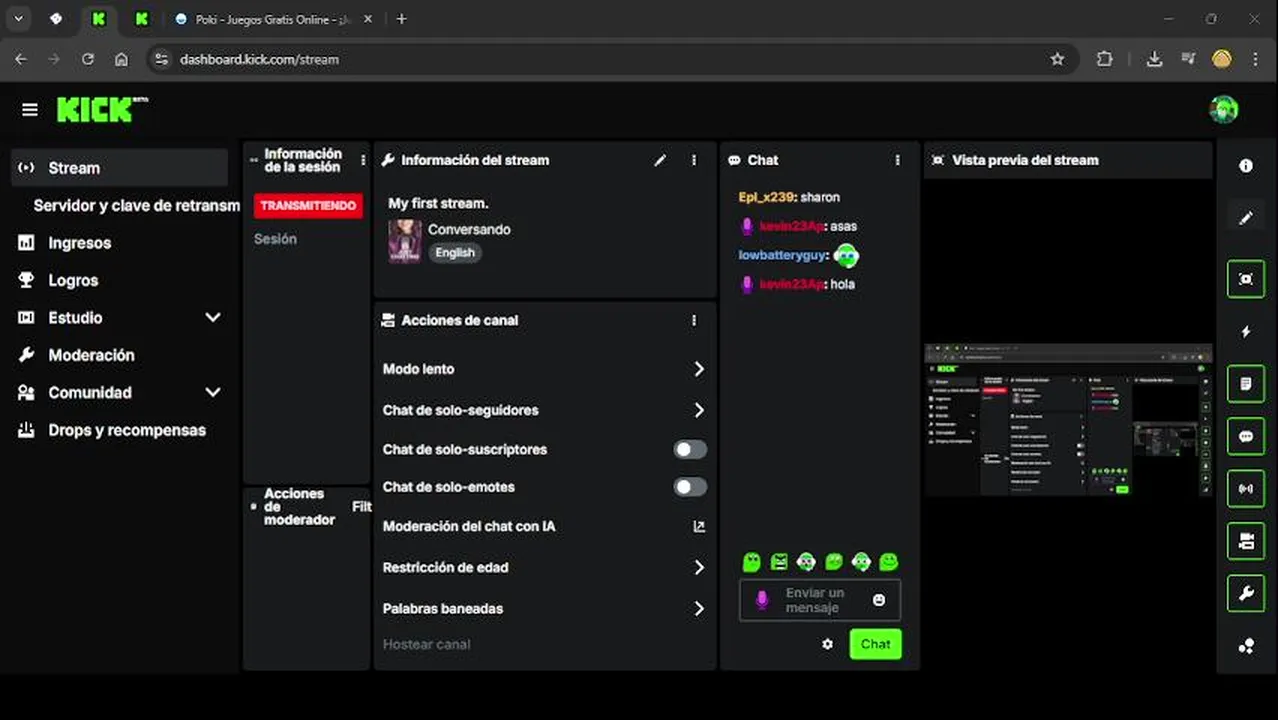1278x720 pixels.
Task: Open the three-dot menu of Acciones de canal
Action: point(694,320)
